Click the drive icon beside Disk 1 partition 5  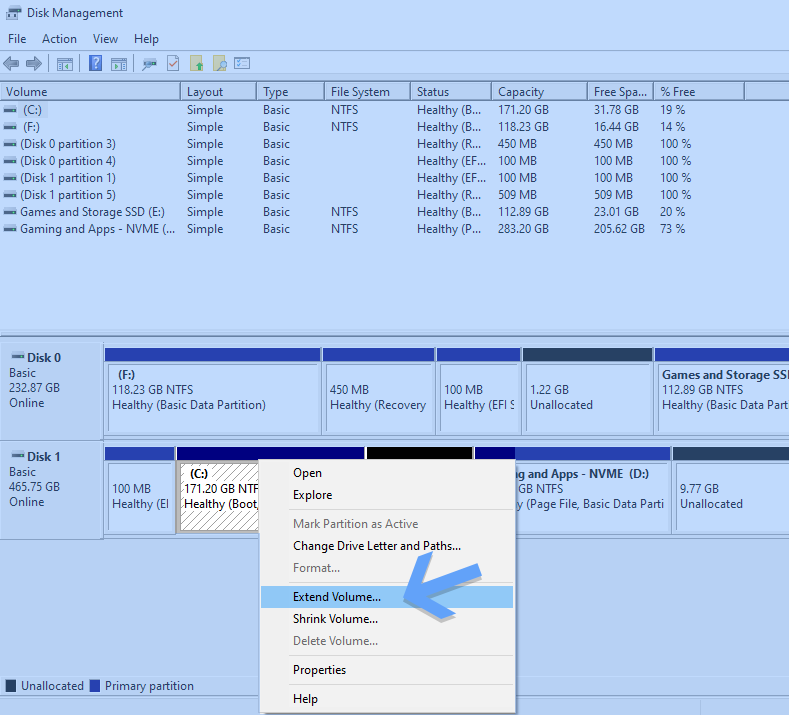click(10, 195)
